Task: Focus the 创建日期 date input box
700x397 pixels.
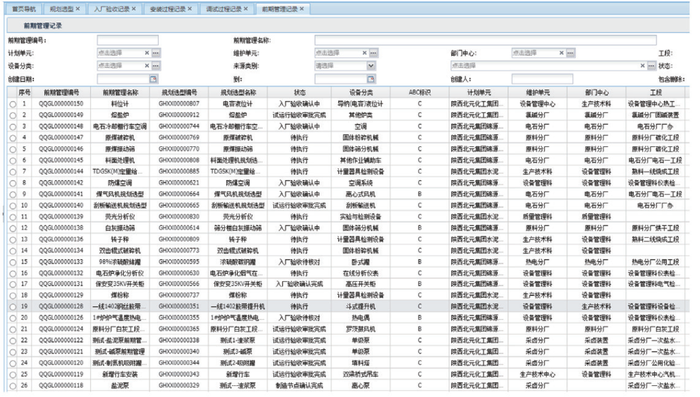Action: 123,79
